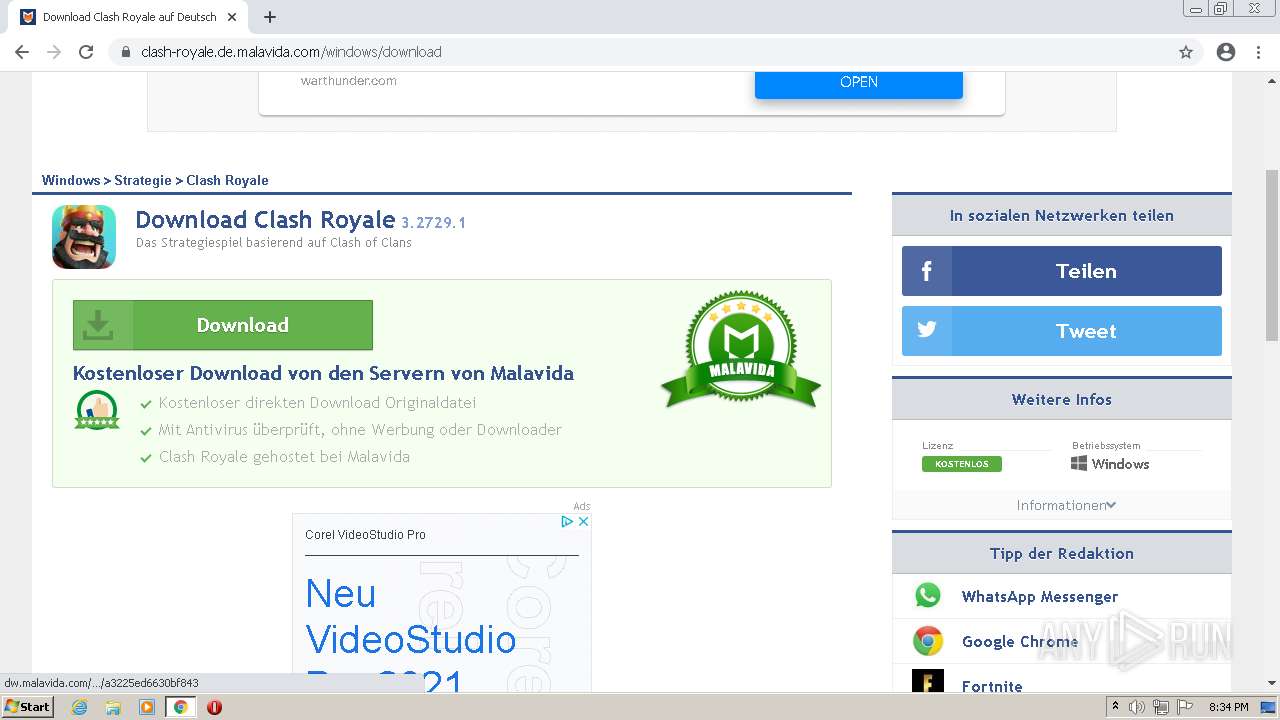This screenshot has height=720, width=1280.
Task: Bookmark this page with the star icon
Action: (x=1186, y=52)
